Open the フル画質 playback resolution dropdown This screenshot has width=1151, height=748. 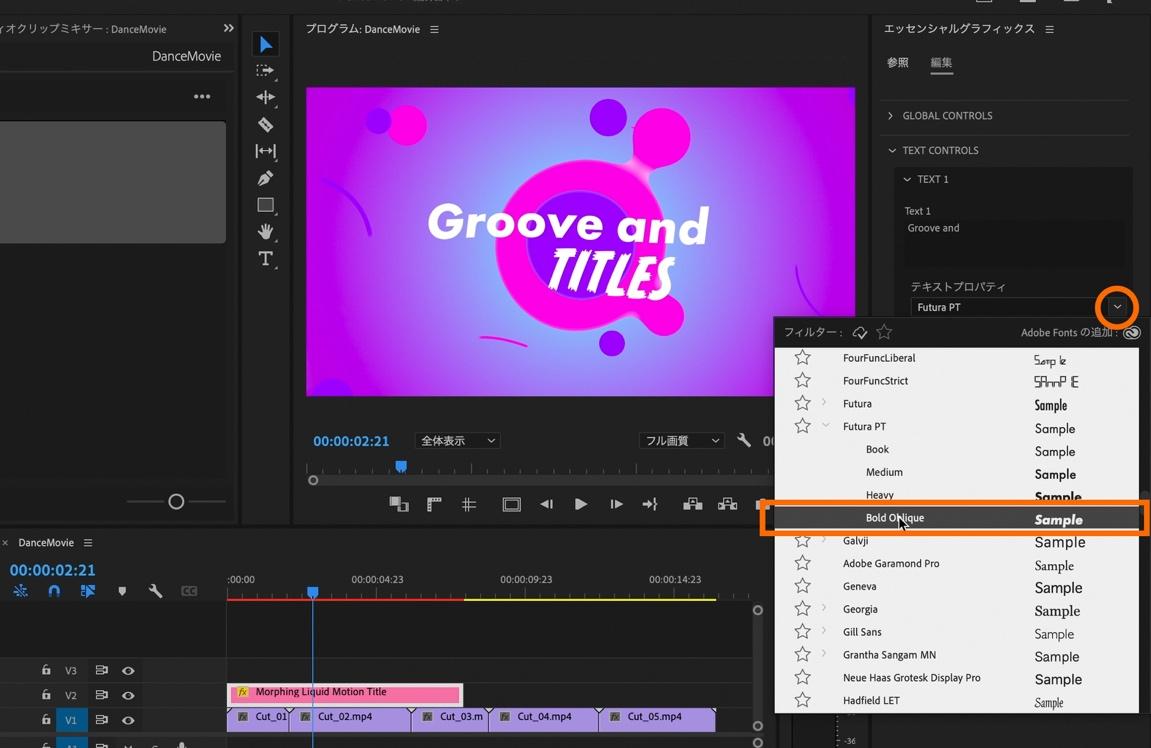(682, 441)
